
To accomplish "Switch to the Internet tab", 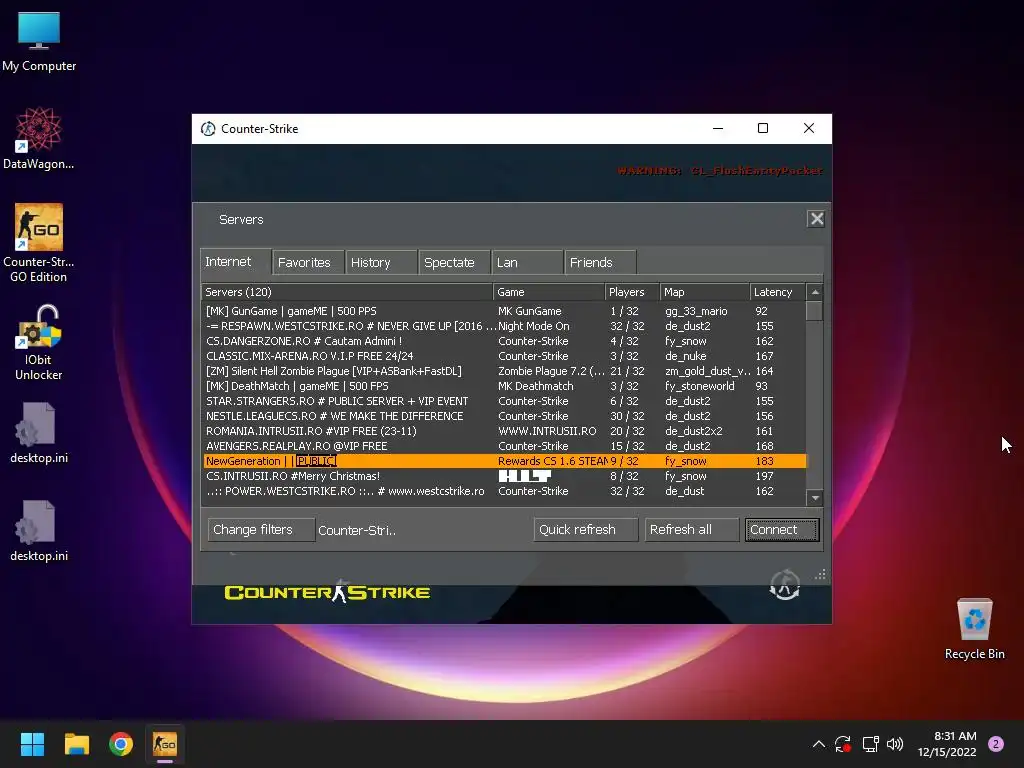I will (x=235, y=262).
